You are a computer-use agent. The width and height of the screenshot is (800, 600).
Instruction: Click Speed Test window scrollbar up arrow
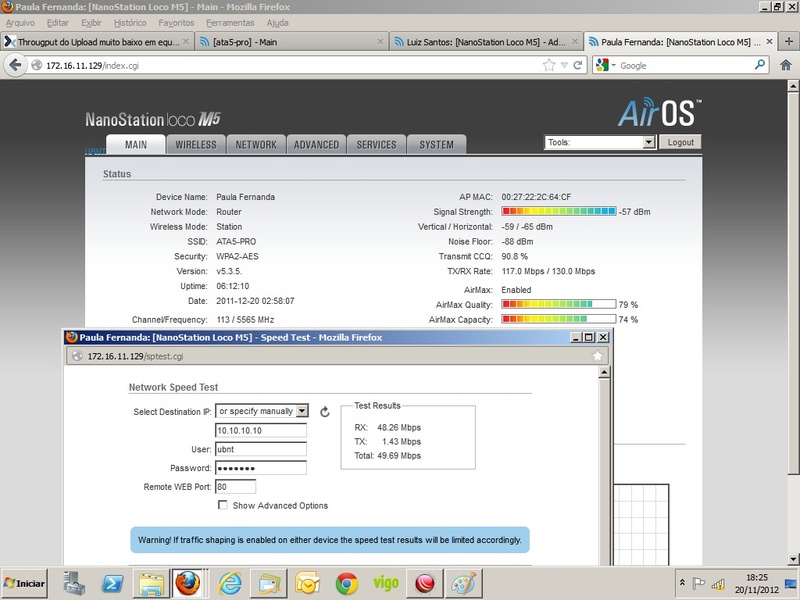coord(604,372)
